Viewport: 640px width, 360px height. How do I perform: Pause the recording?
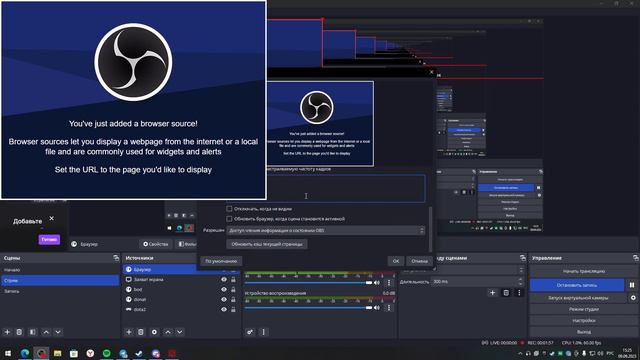pos(632,285)
